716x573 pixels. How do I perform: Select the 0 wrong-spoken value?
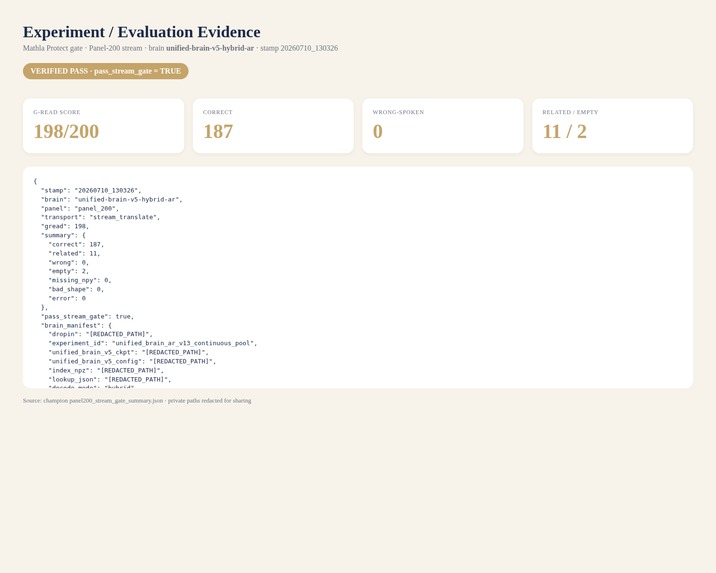click(378, 131)
